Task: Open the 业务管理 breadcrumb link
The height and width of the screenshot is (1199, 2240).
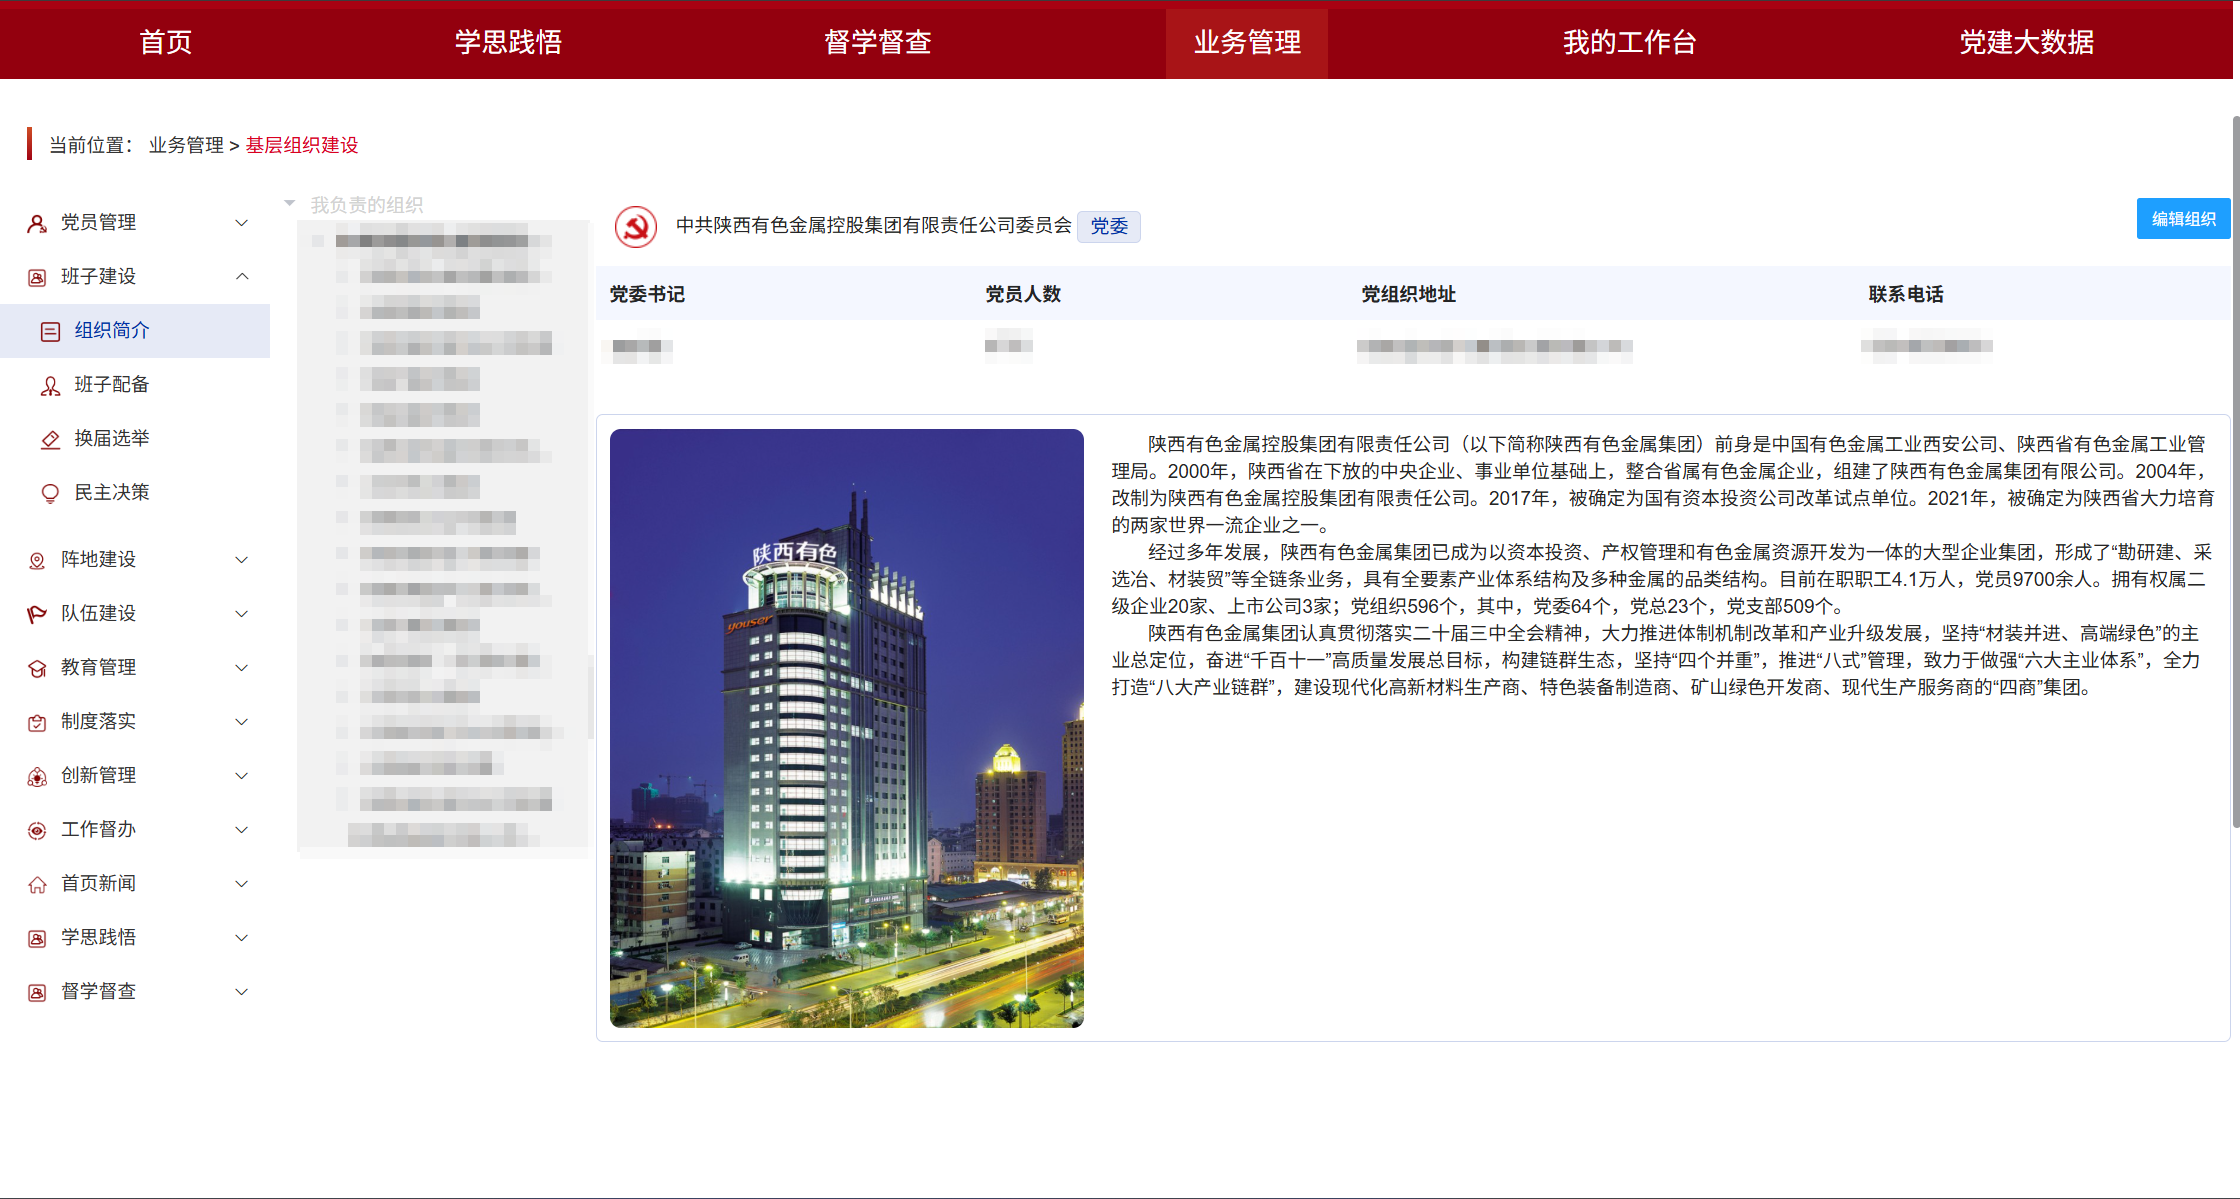Action: (185, 144)
